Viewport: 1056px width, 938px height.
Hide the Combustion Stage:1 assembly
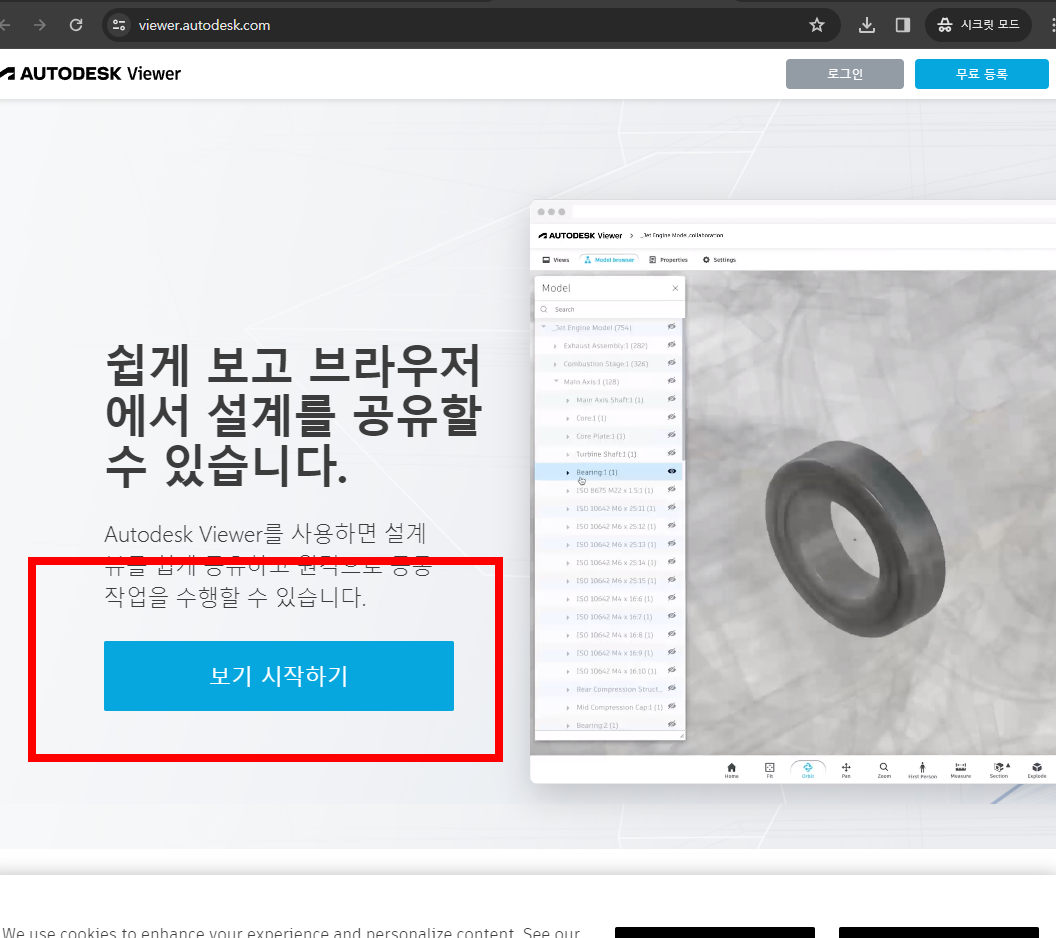(671, 363)
